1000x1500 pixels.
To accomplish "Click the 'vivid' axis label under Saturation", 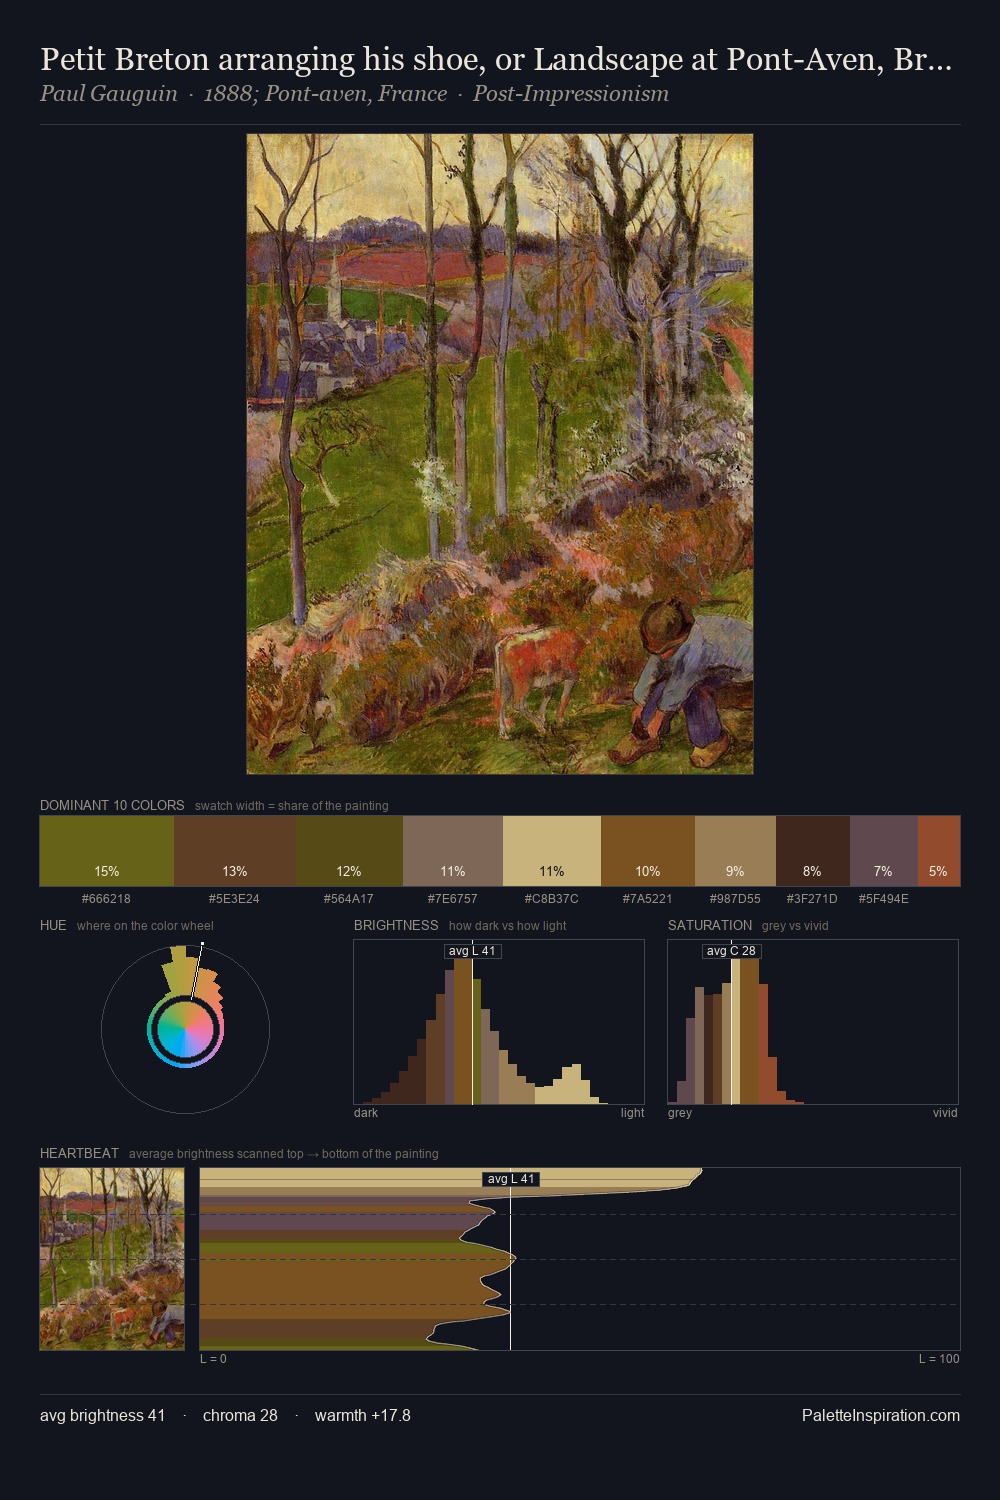I will coord(945,1112).
